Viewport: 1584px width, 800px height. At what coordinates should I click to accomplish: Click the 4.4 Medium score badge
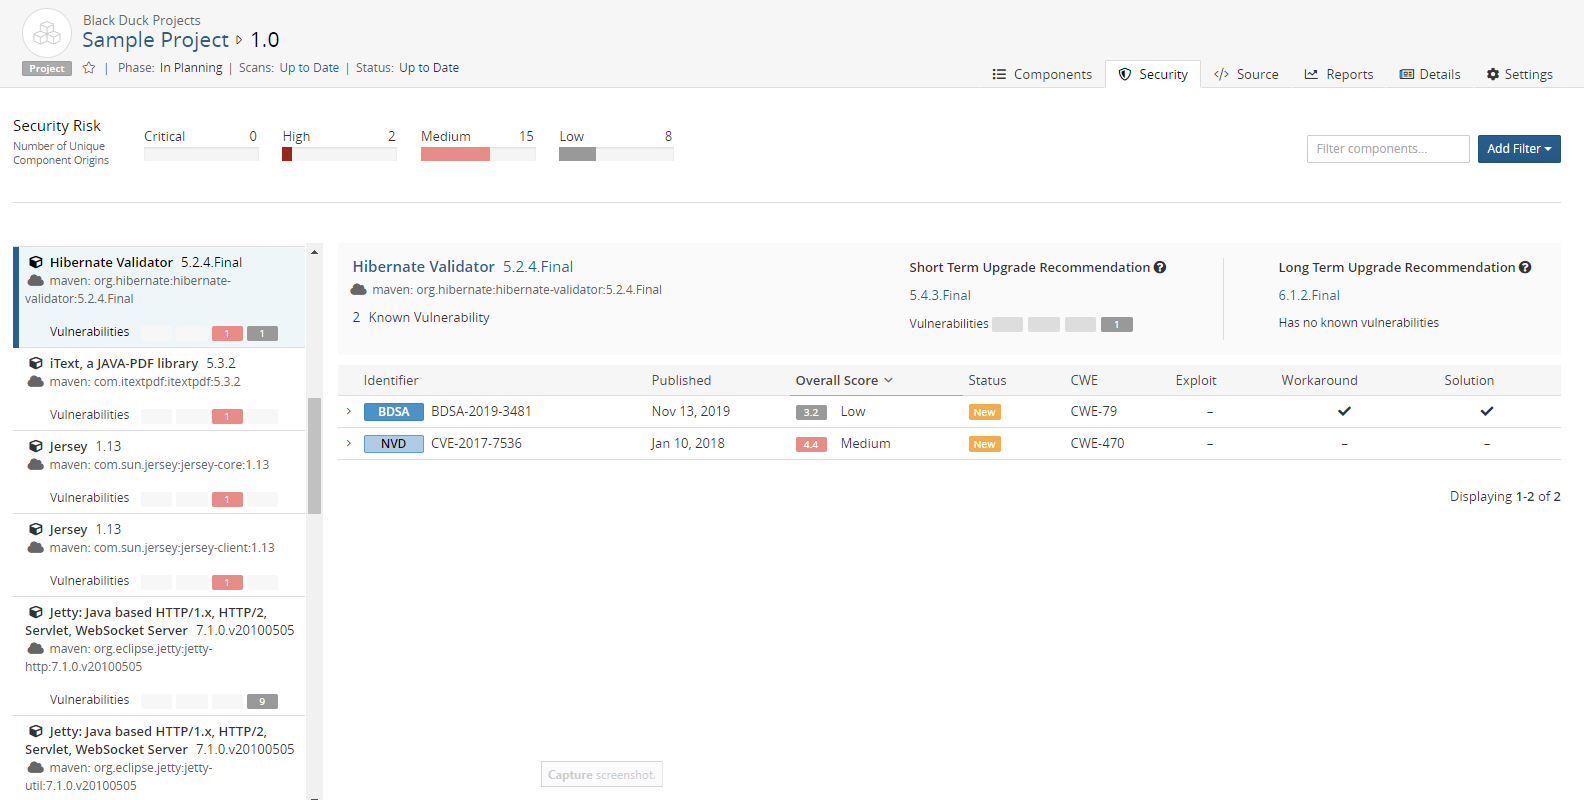coord(811,444)
